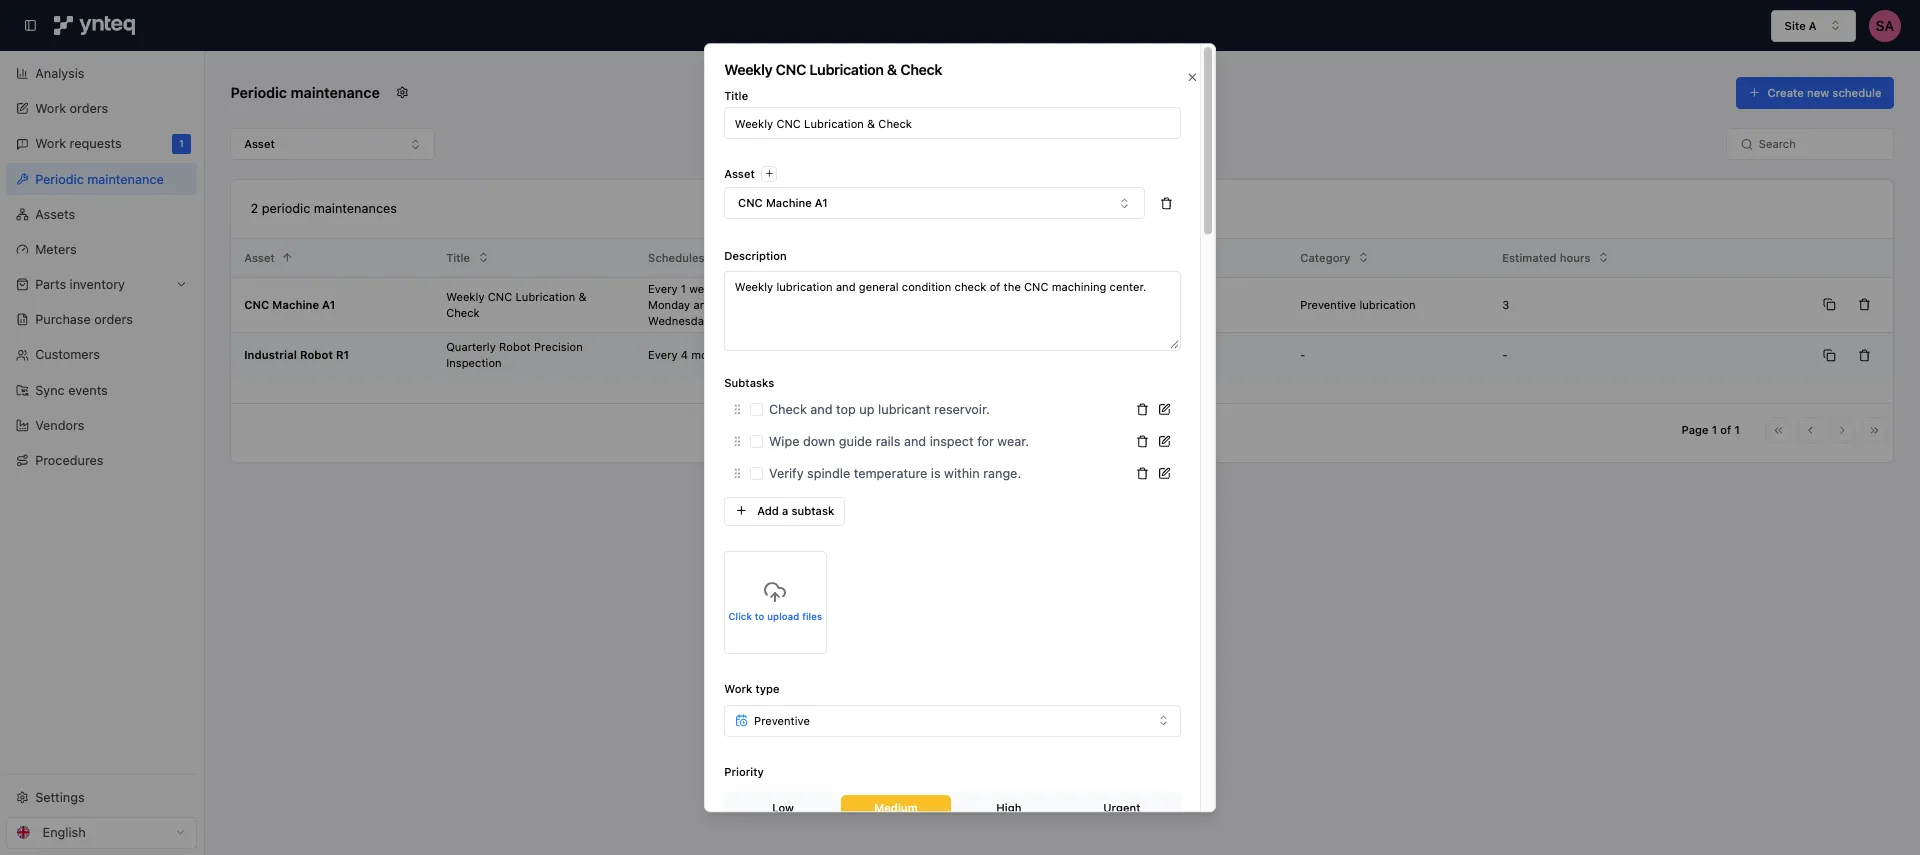Screen dimensions: 1920x855
Task: Open the CNC Machine A1 asset dropdown
Action: (934, 204)
